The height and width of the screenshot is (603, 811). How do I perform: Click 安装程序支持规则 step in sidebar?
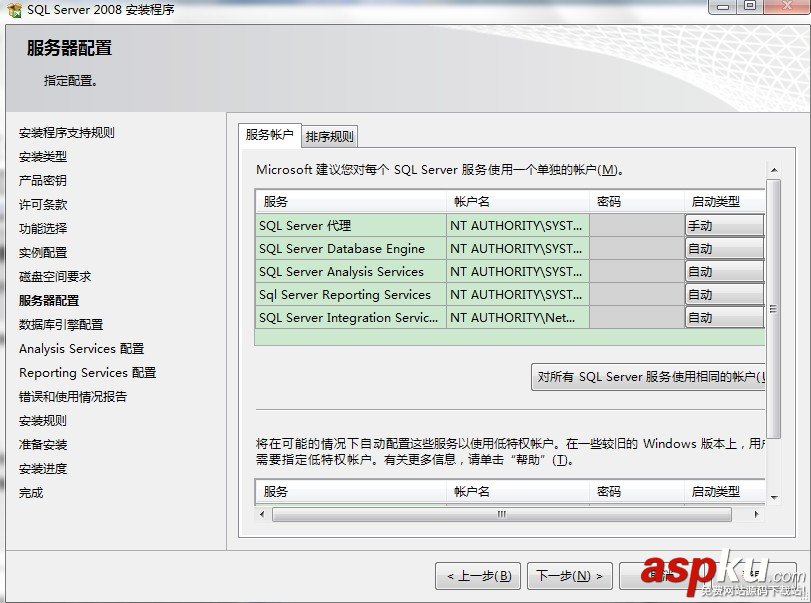pyautogui.click(x=67, y=133)
